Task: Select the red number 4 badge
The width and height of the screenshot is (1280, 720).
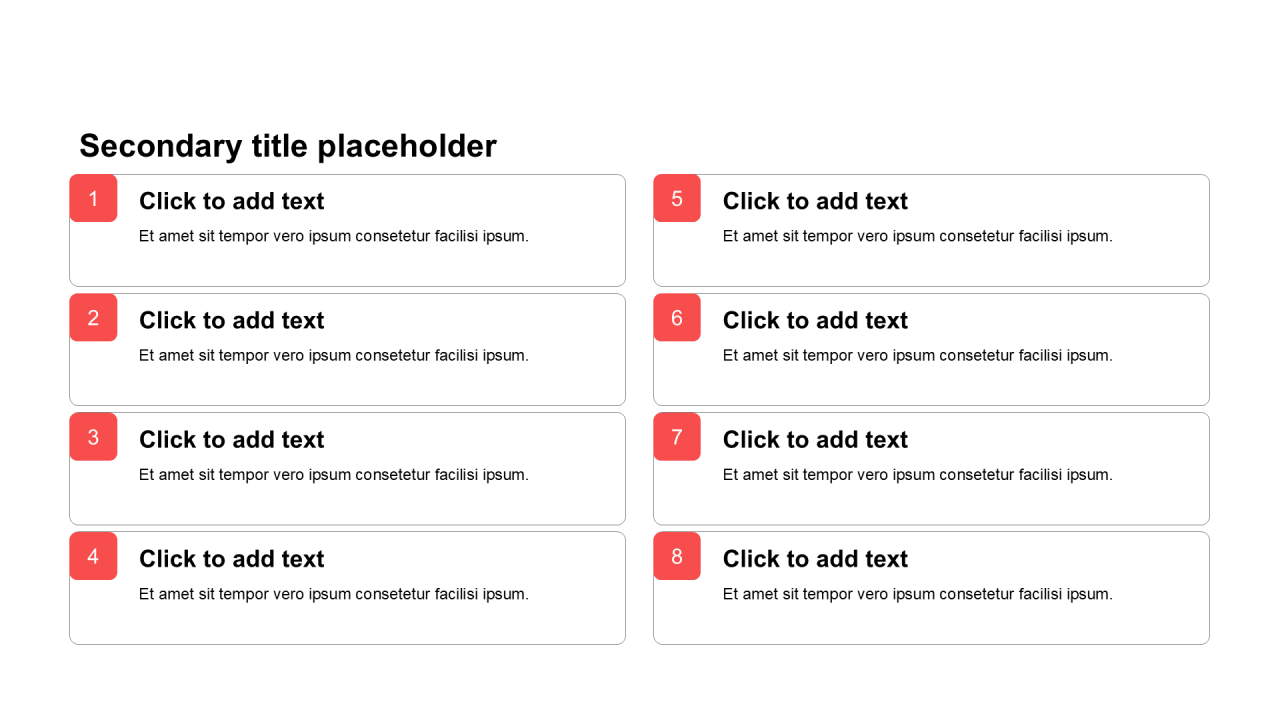Action: click(93, 556)
